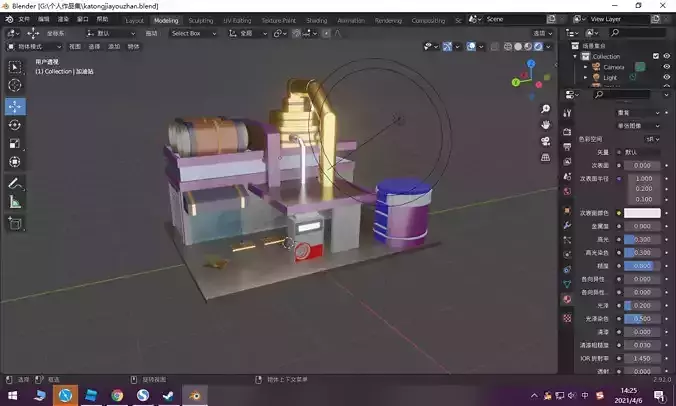
Task: Open the Select Box drag dropdown
Action: (194, 33)
